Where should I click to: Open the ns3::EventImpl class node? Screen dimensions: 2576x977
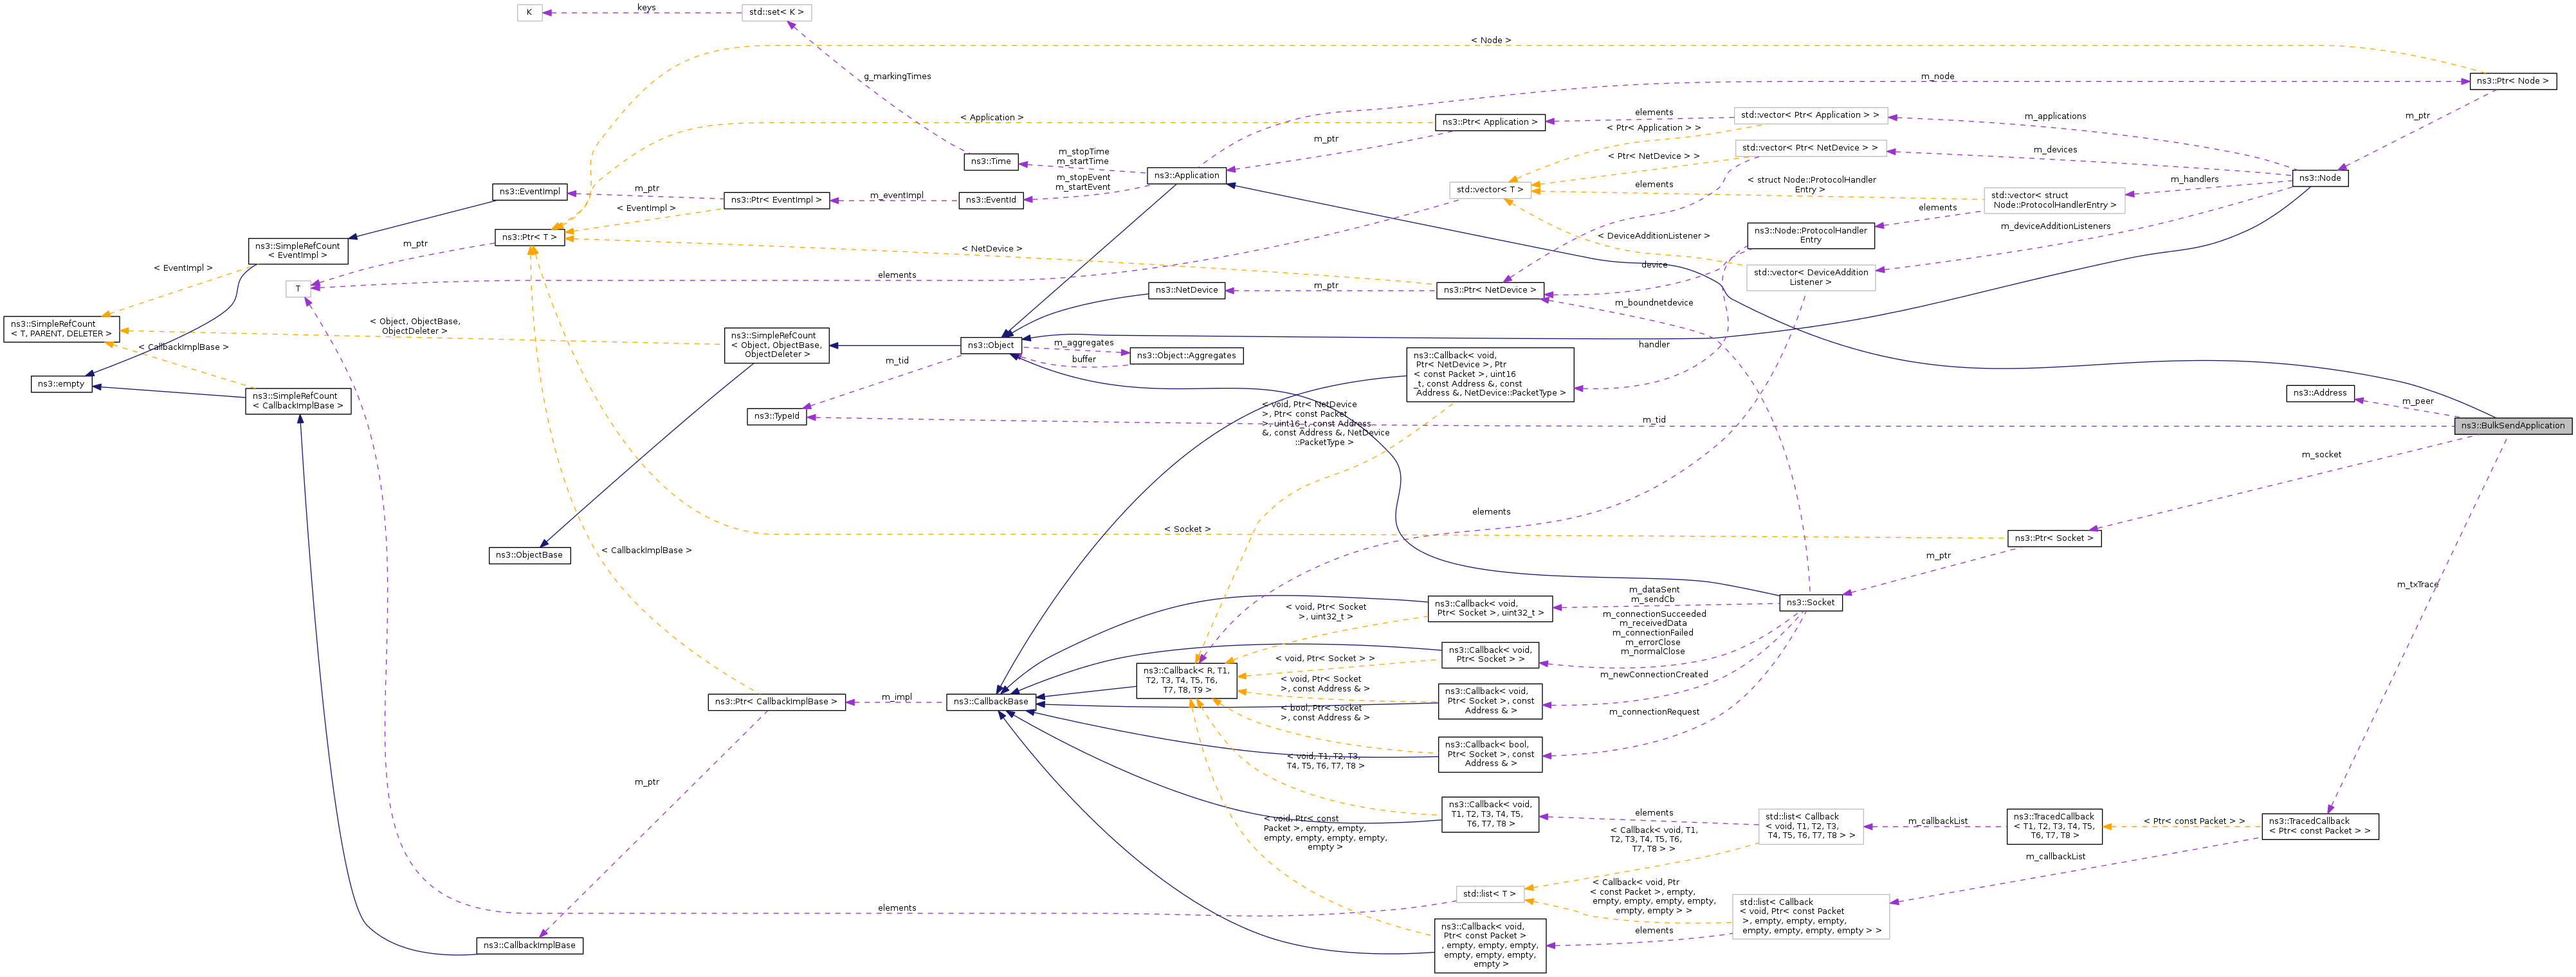(530, 191)
